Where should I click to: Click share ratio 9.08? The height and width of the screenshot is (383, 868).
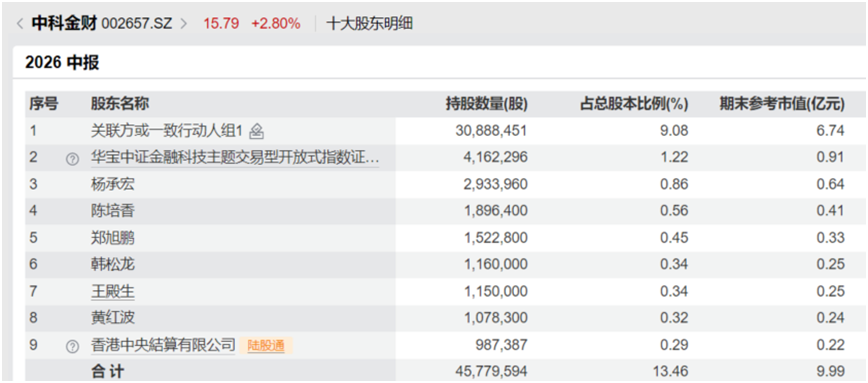pyautogui.click(x=674, y=131)
